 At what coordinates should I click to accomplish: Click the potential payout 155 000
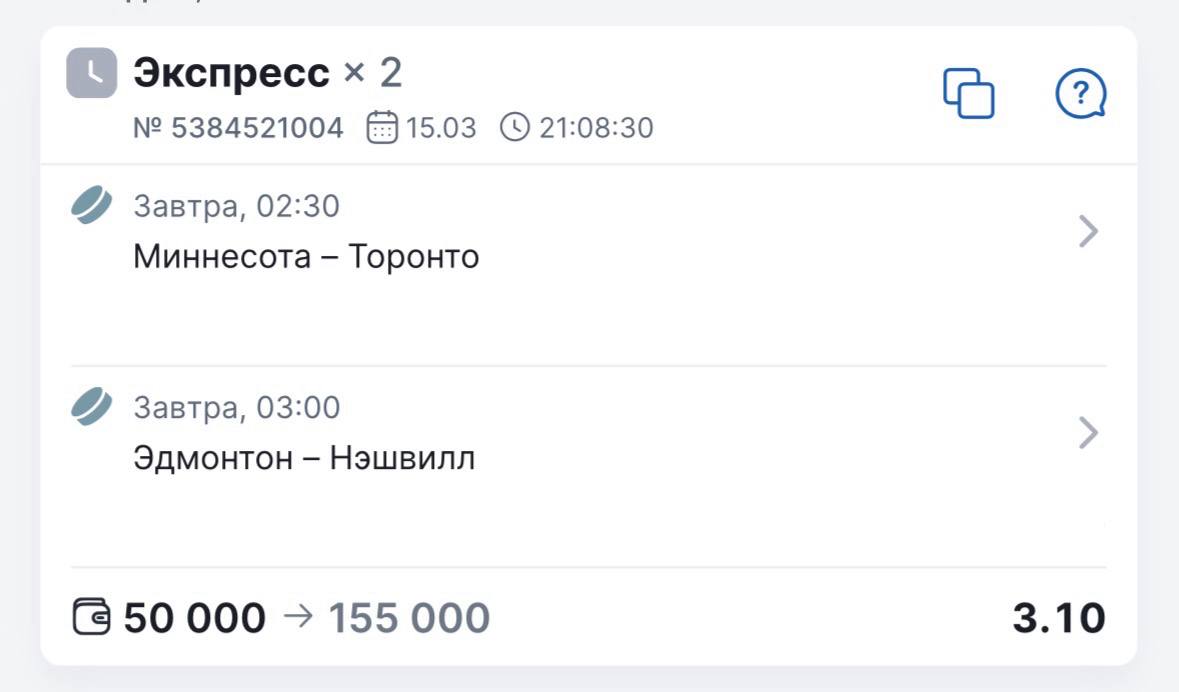(409, 618)
